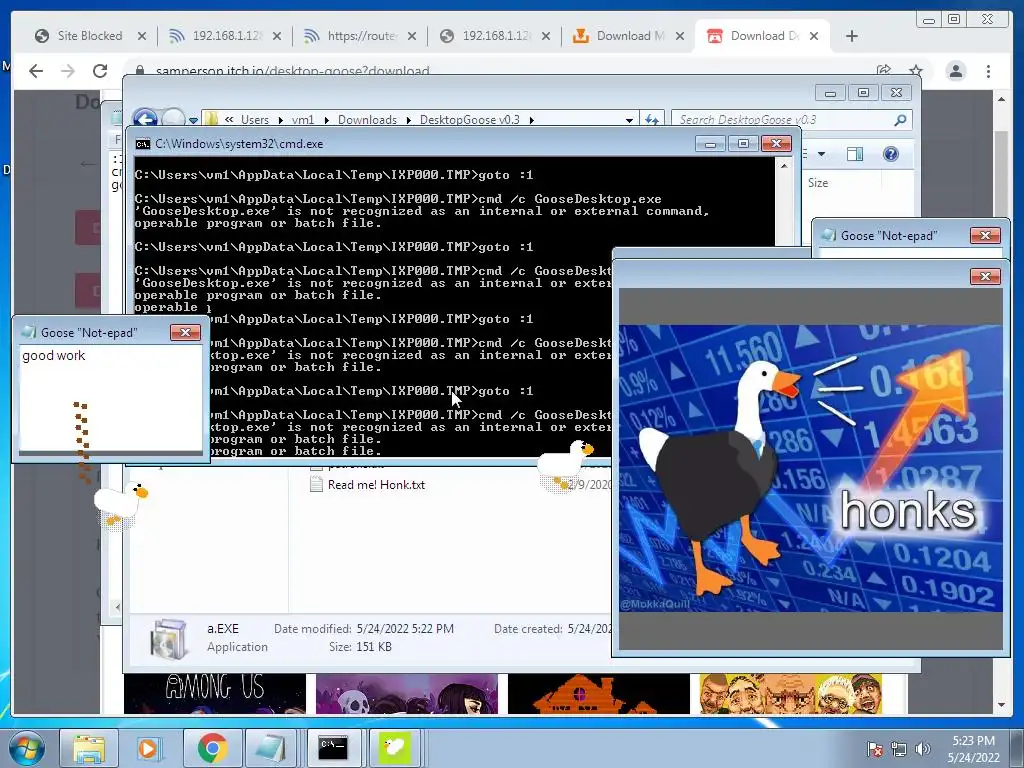Launch Windows Media Player from the taskbar

pyautogui.click(x=148, y=748)
